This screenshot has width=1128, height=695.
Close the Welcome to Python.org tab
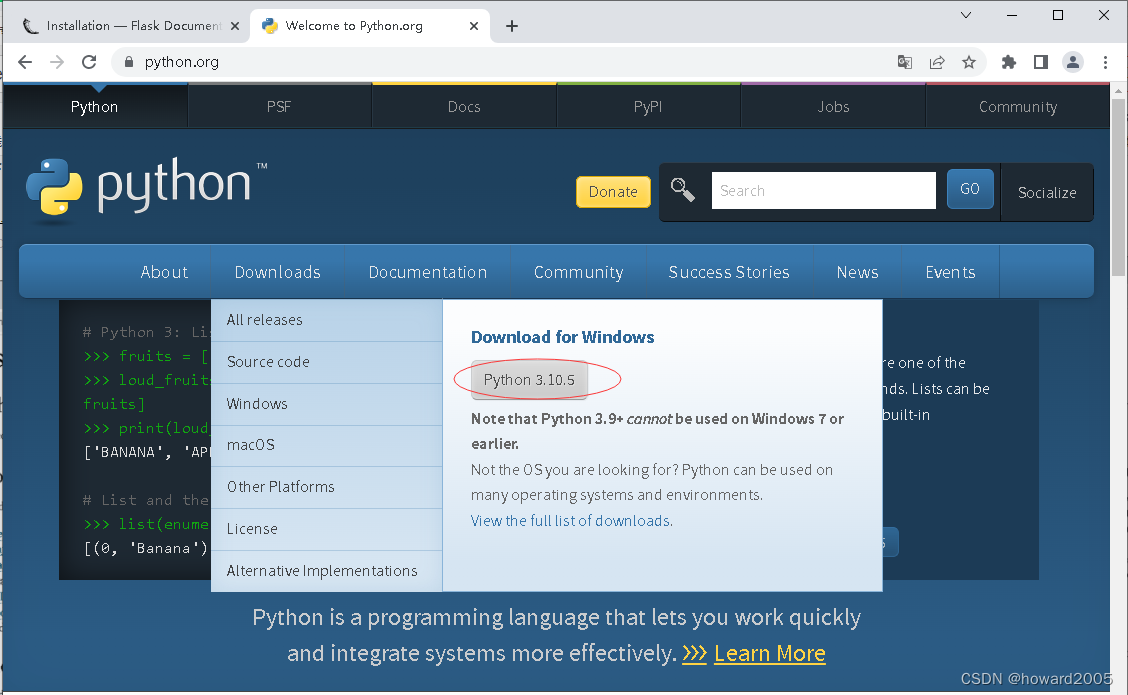coord(473,26)
